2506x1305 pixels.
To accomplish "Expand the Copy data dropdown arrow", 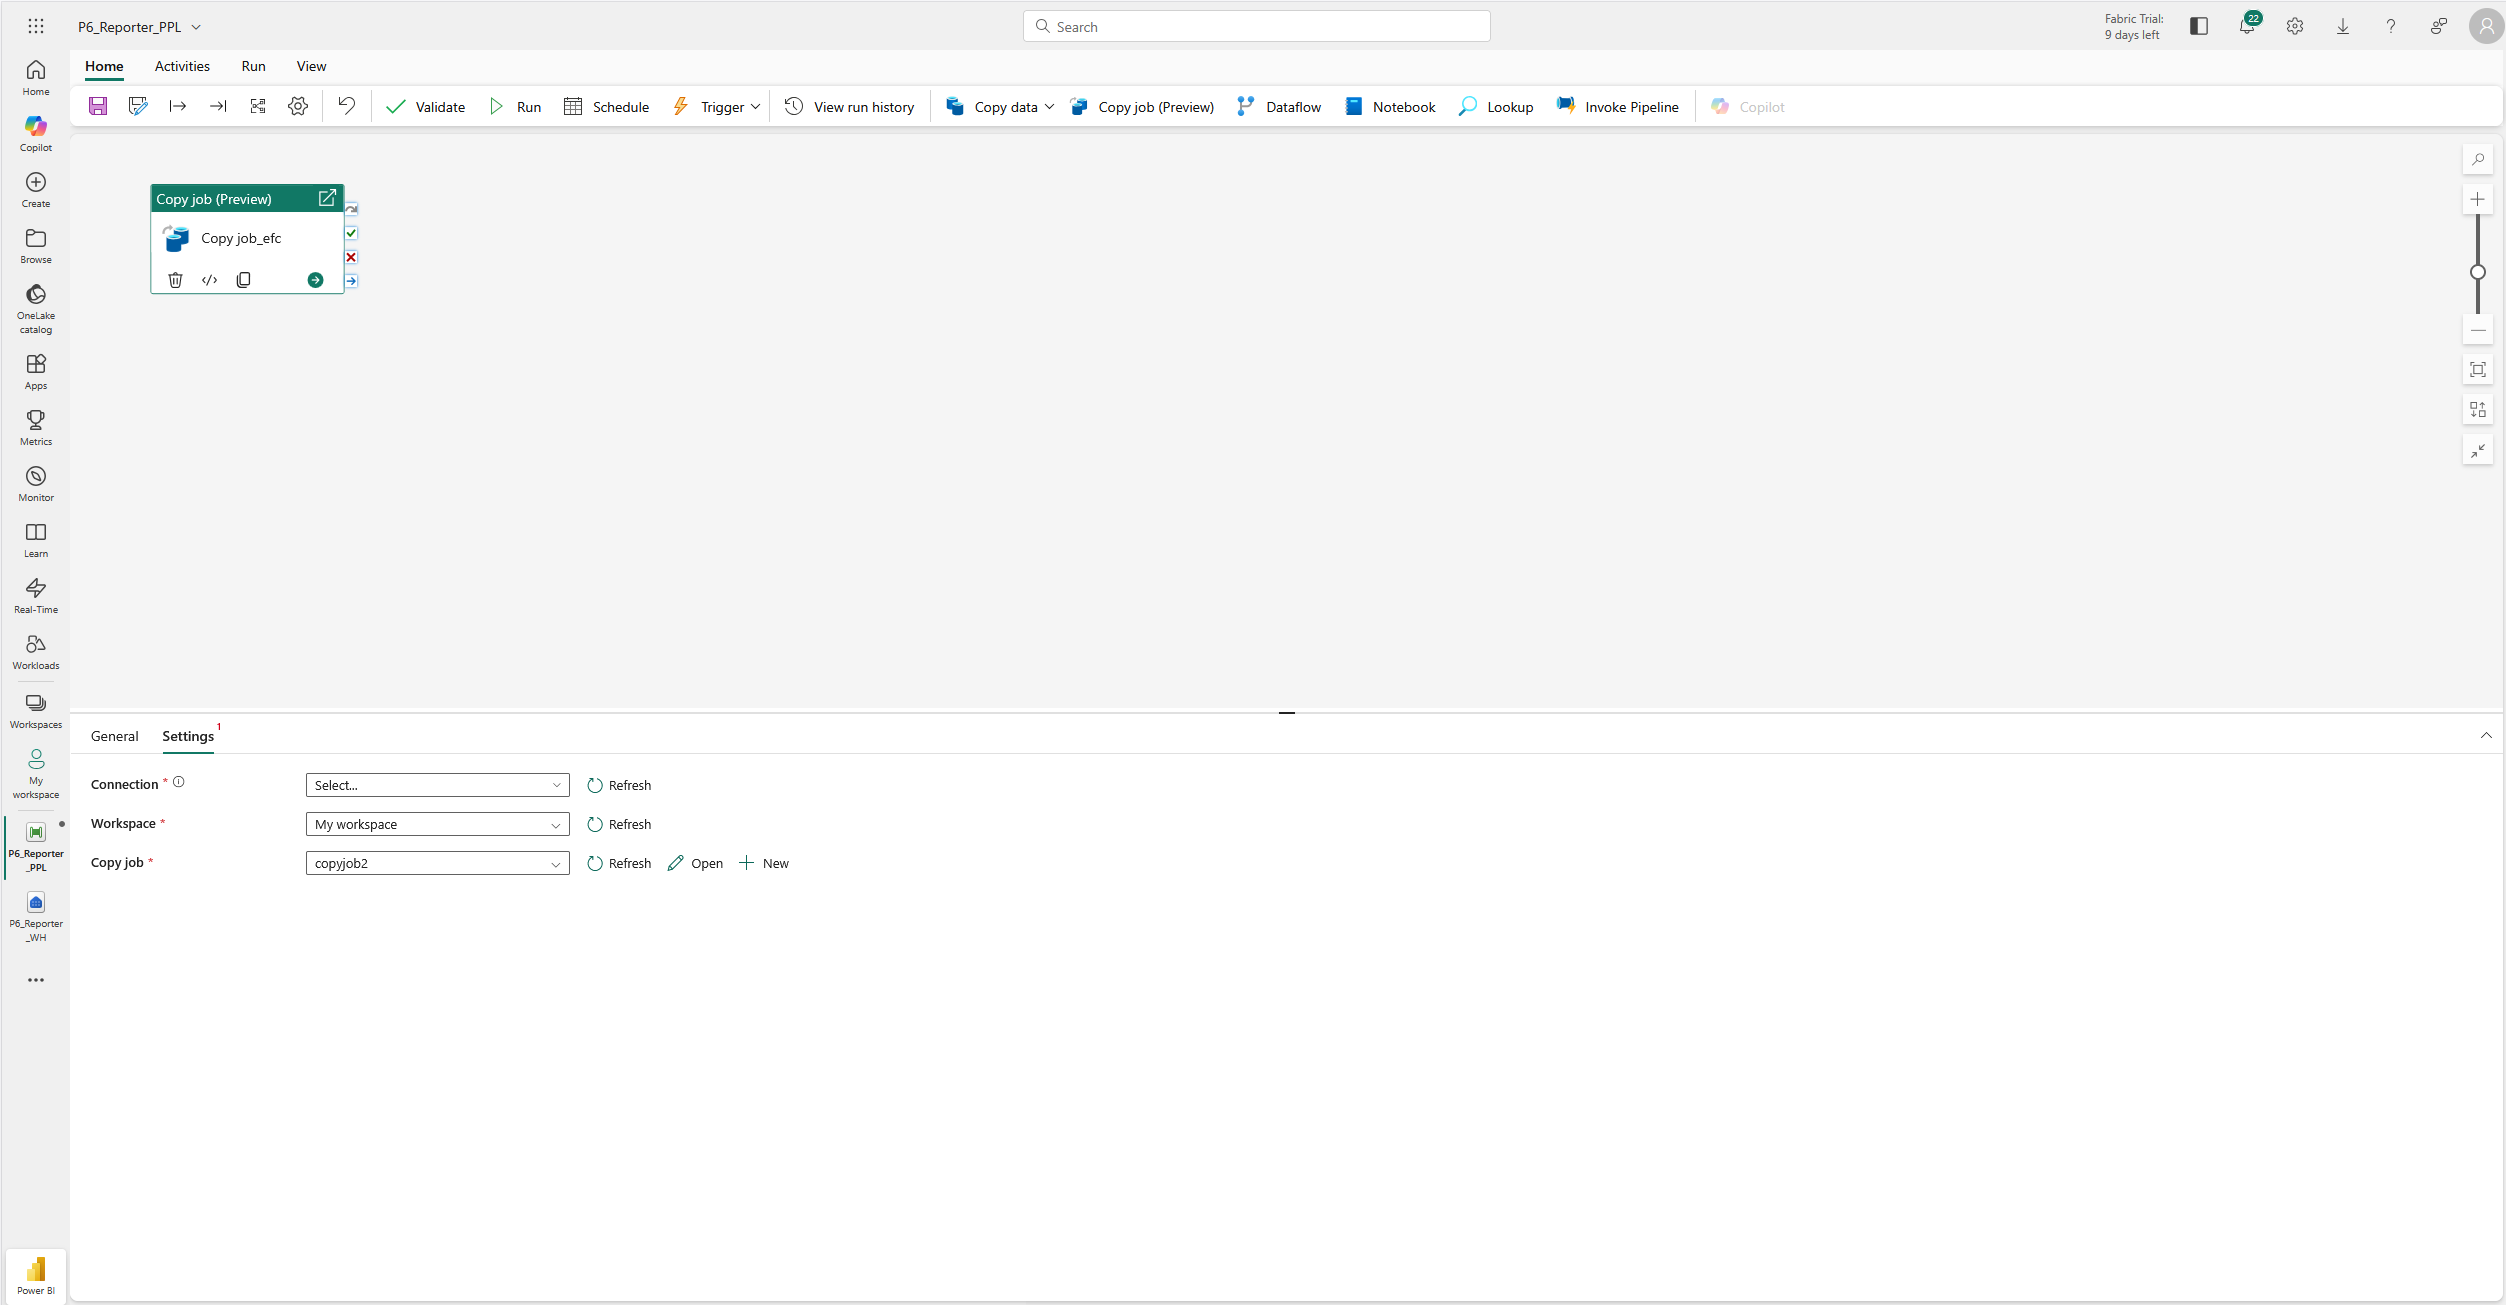I will (1050, 106).
